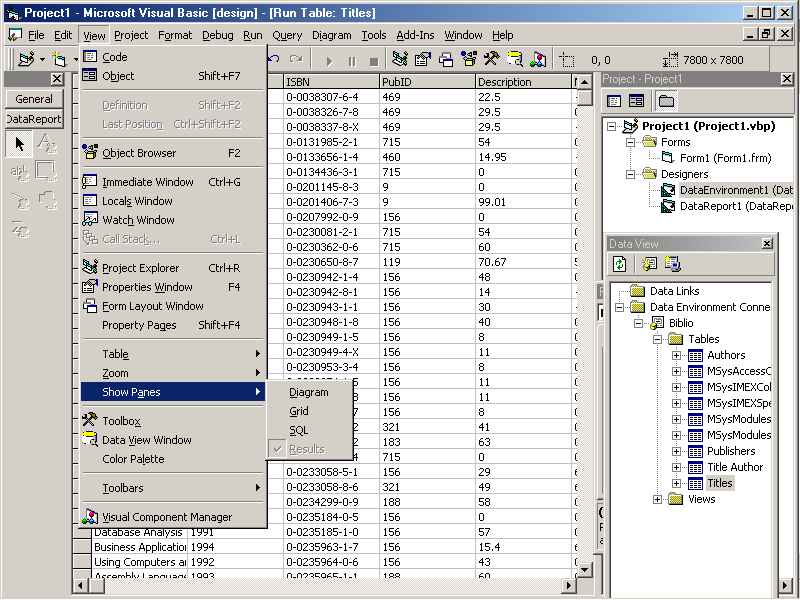Click Form Layout Window menu entry
This screenshot has width=800, height=600.
[173, 306]
